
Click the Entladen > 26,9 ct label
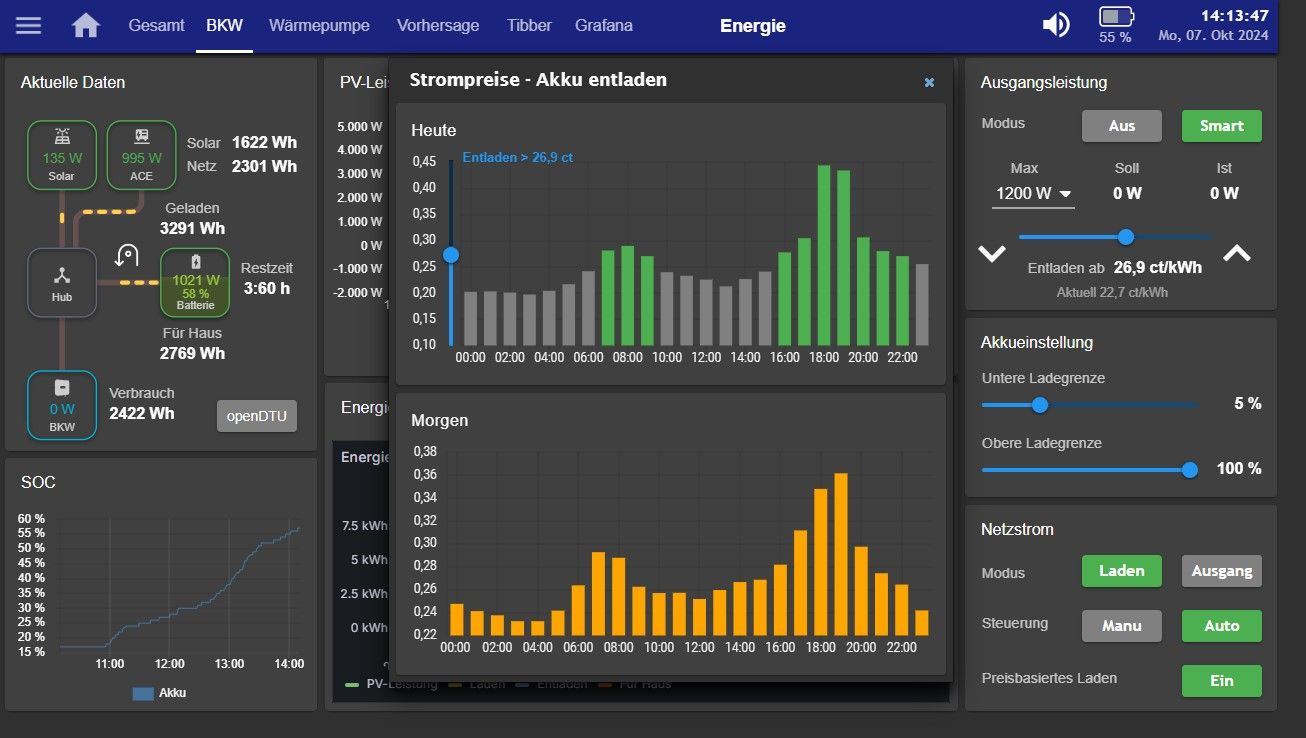517,158
